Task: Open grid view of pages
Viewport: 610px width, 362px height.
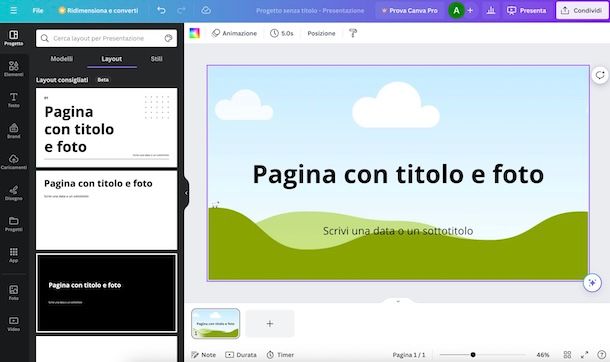Action: (x=567, y=355)
